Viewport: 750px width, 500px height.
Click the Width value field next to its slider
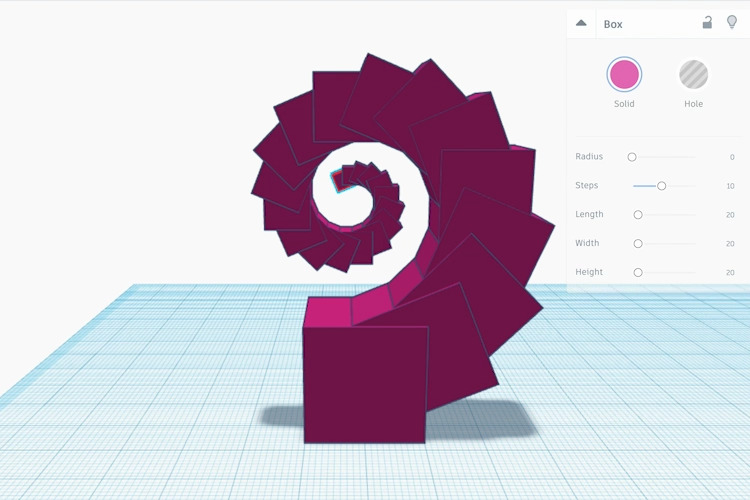[x=729, y=243]
